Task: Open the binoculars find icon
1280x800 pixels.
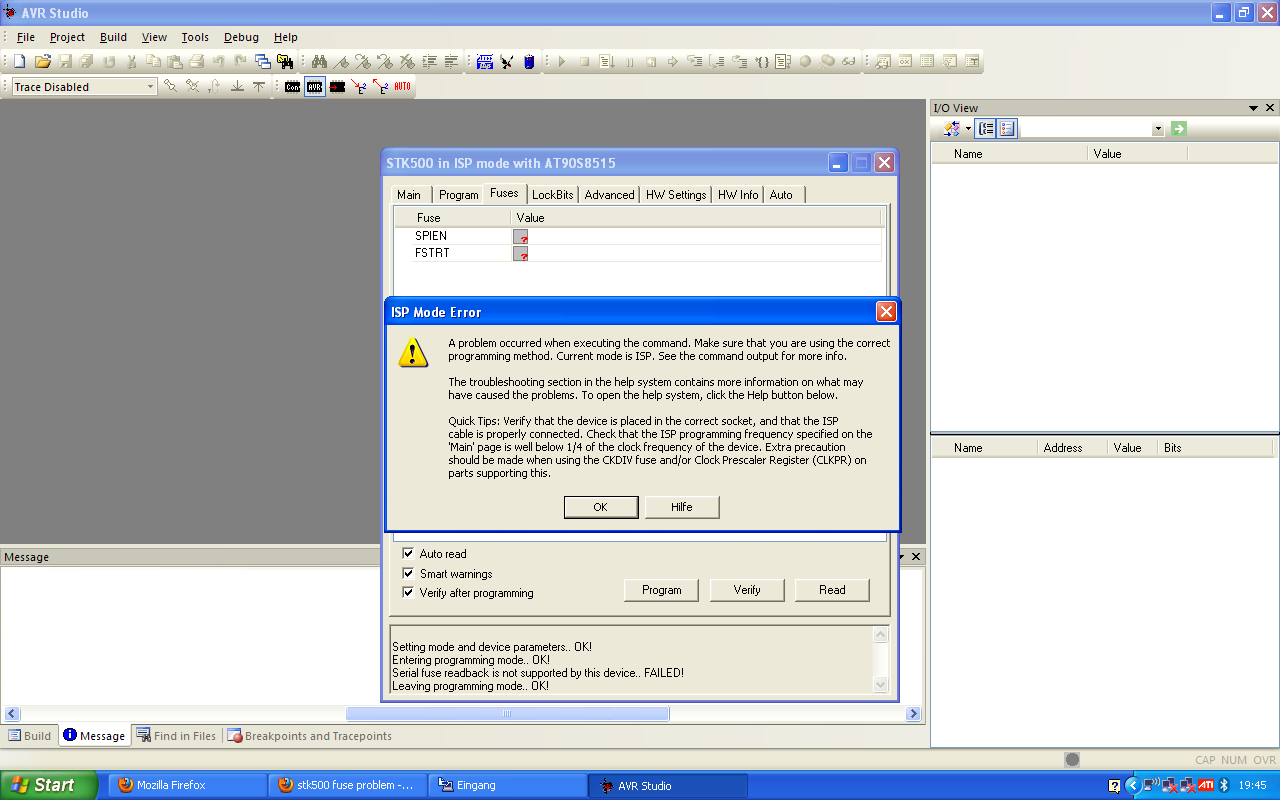Action: click(319, 62)
